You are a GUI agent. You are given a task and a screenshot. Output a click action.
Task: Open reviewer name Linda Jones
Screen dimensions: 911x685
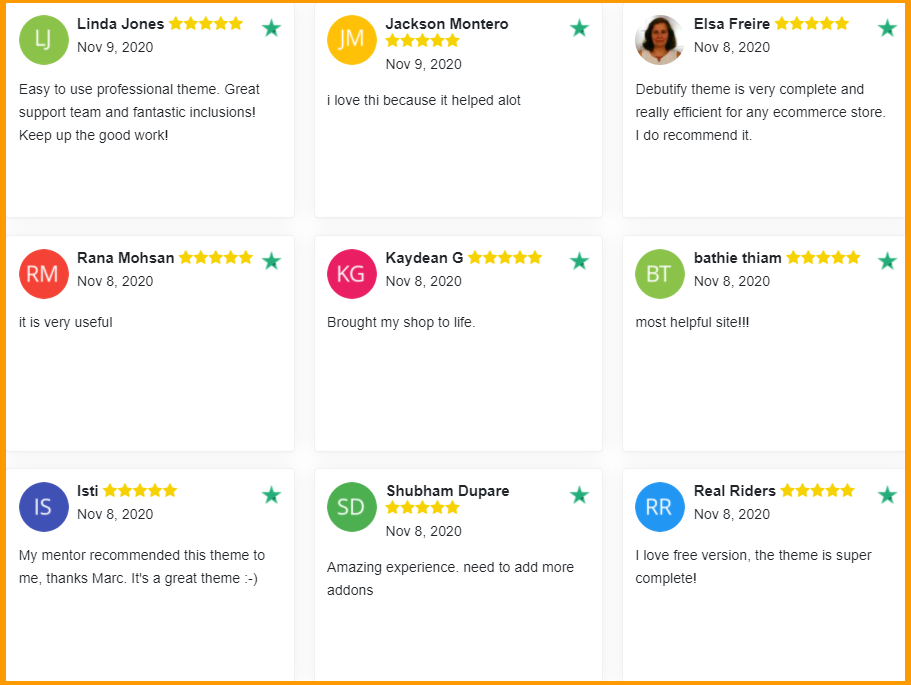click(x=120, y=24)
